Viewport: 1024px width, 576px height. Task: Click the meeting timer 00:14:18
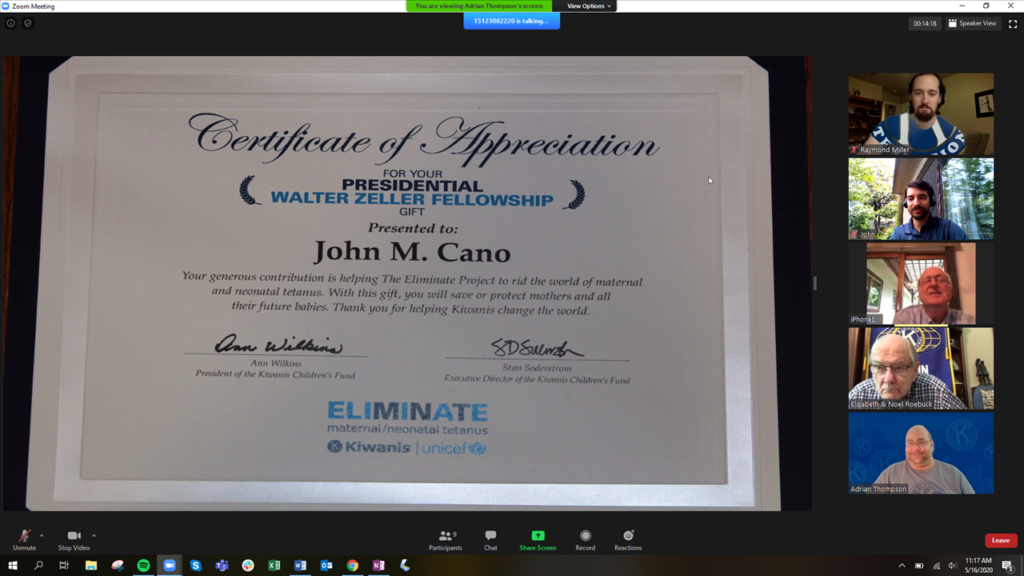click(x=924, y=24)
